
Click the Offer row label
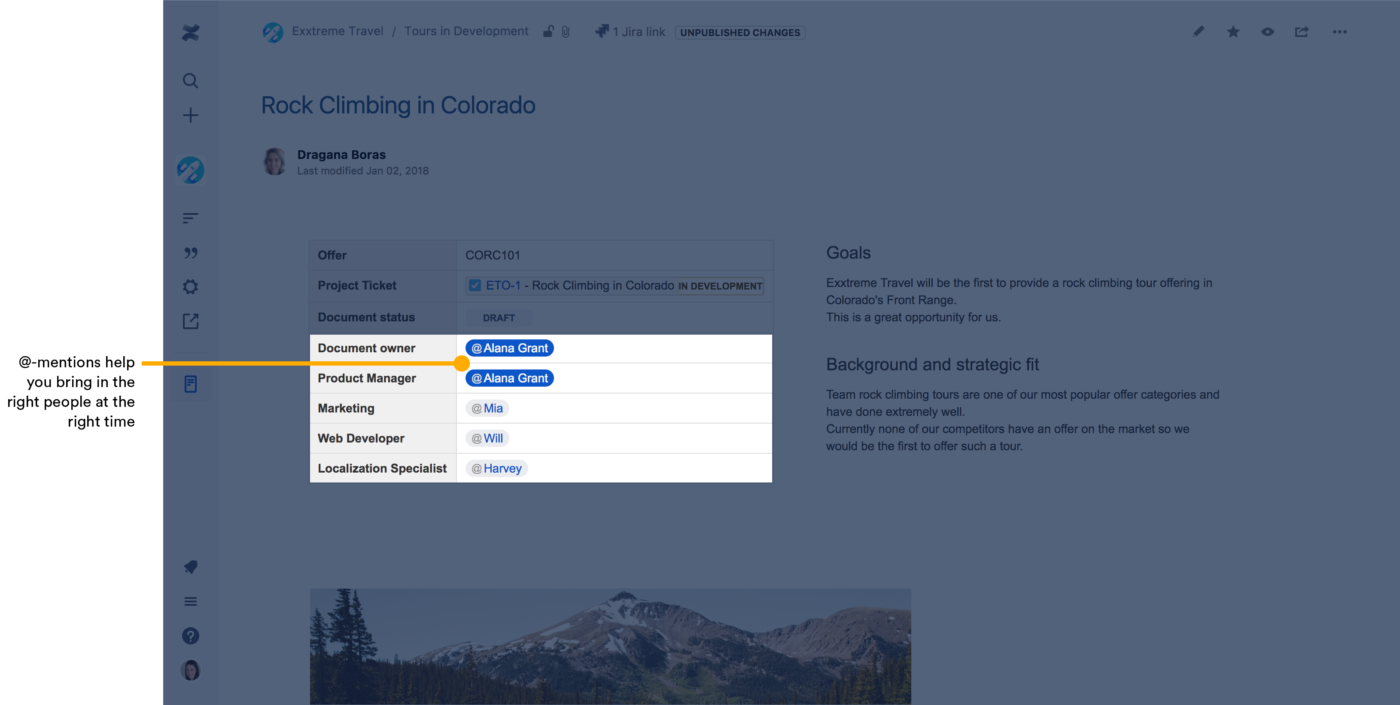332,255
